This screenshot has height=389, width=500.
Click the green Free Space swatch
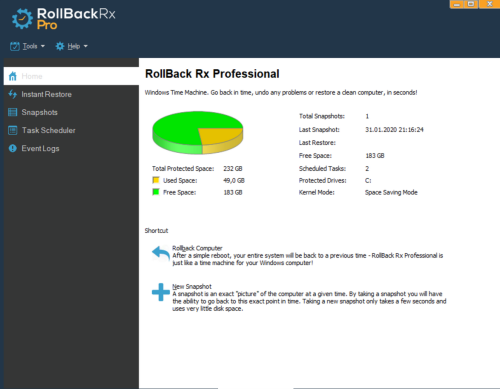pyautogui.click(x=156, y=192)
